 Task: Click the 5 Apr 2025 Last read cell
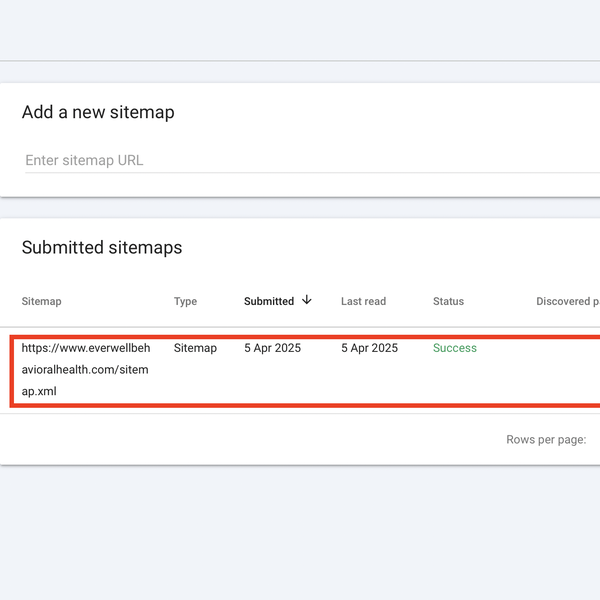coord(369,348)
